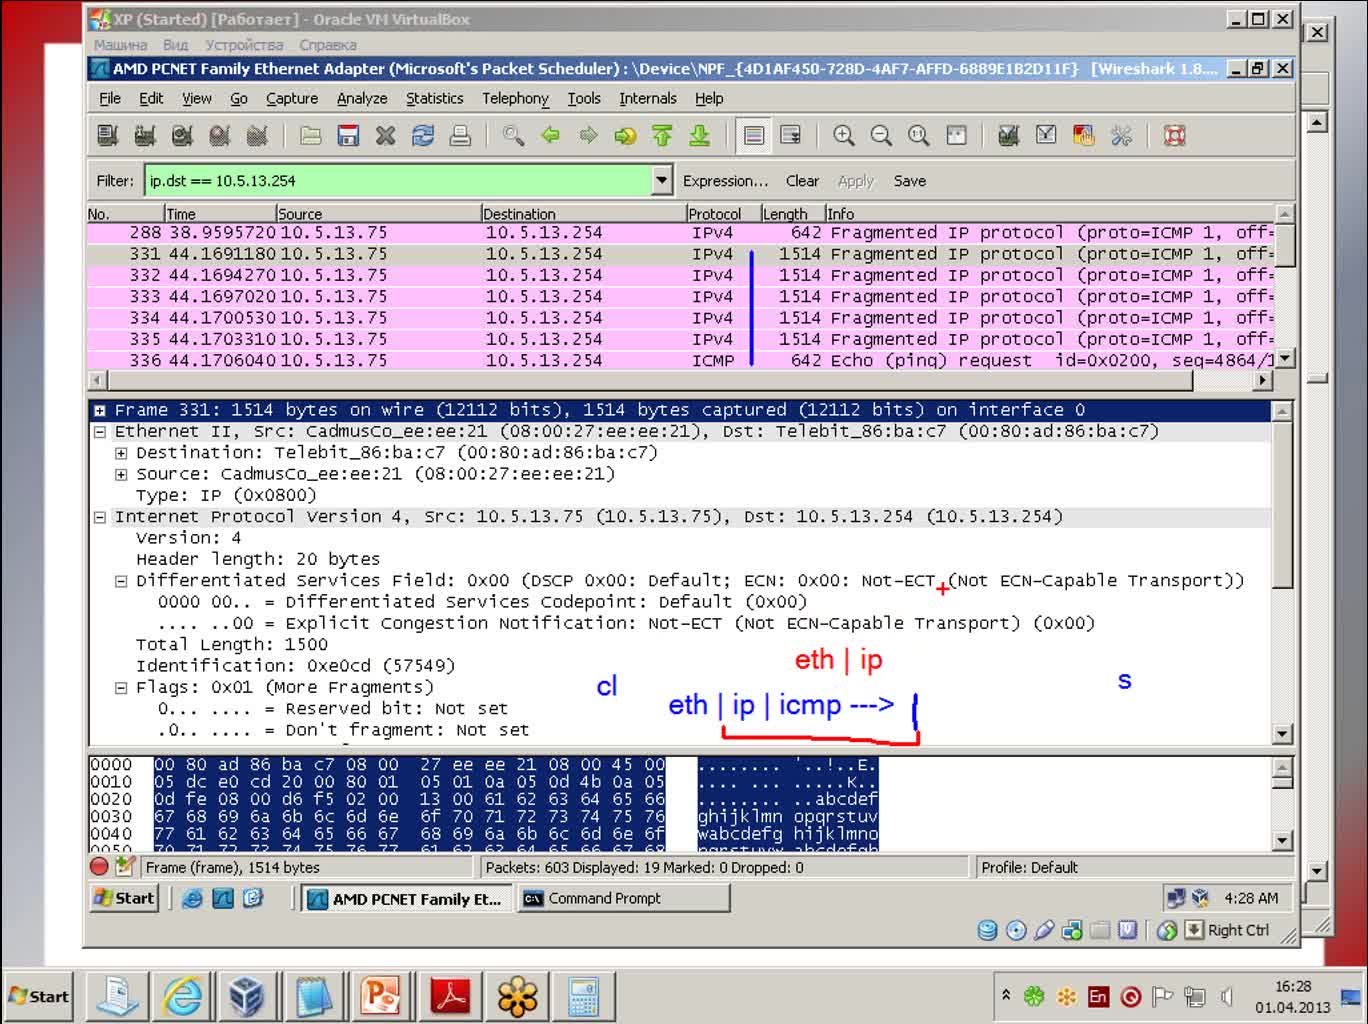
Task: Open Calculator from host taskbar
Action: click(x=584, y=996)
